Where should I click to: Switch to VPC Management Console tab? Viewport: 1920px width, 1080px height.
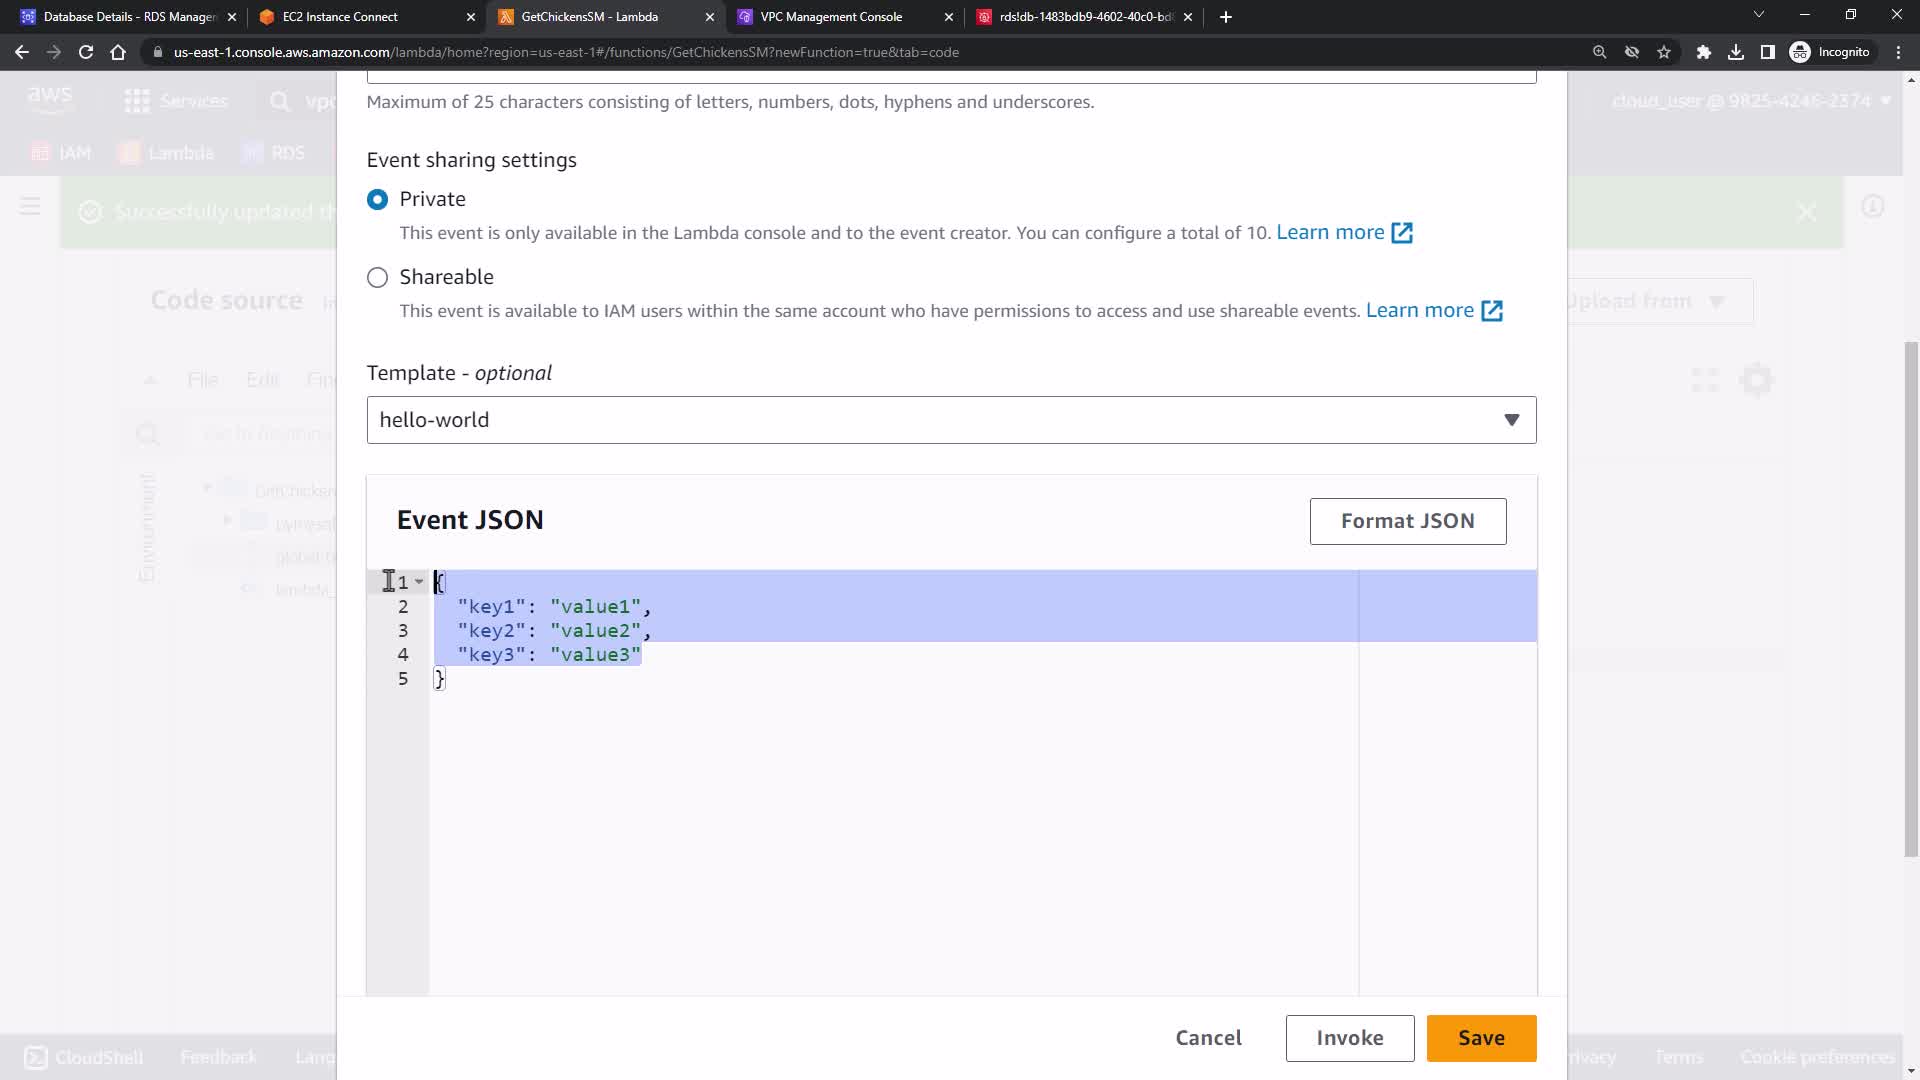tap(831, 17)
